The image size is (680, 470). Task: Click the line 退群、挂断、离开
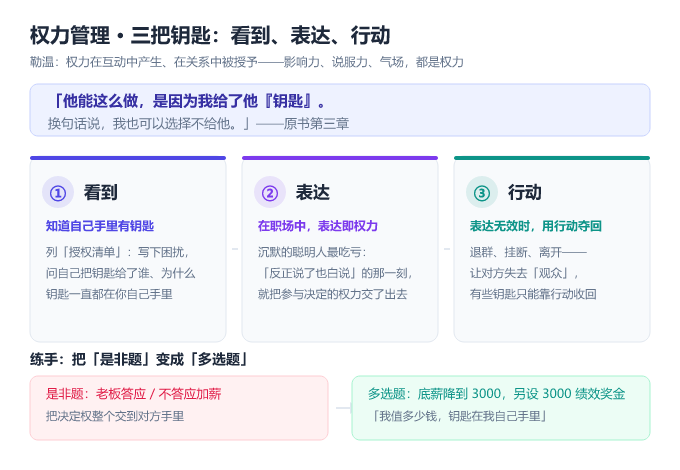pyautogui.click(x=528, y=252)
